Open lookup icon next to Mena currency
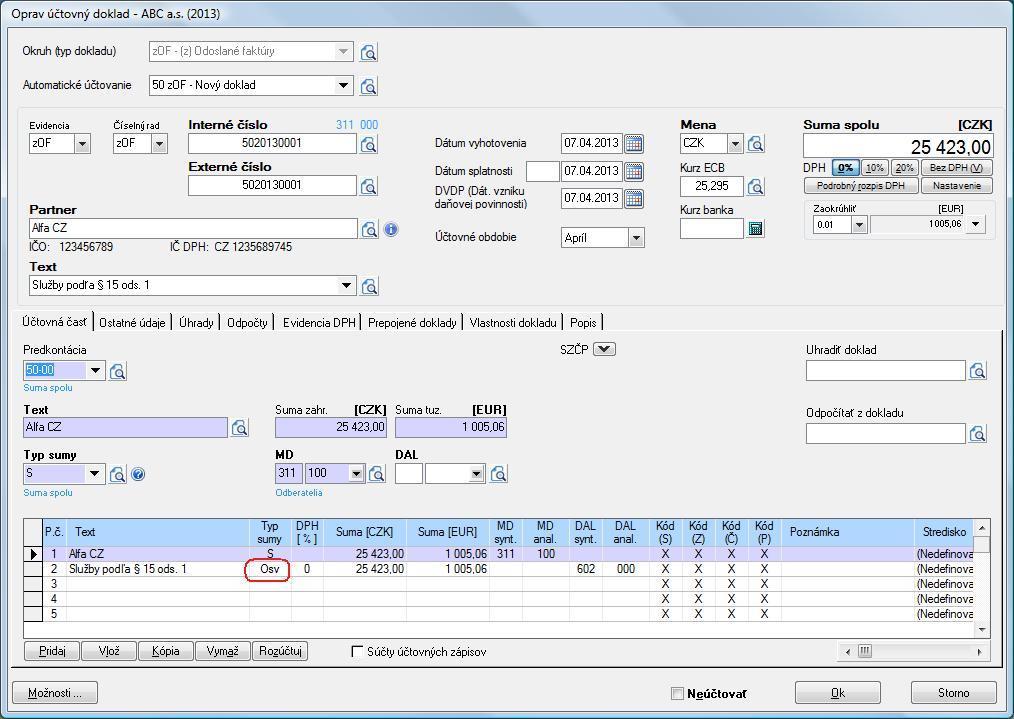The width and height of the screenshot is (1014, 719). click(755, 144)
